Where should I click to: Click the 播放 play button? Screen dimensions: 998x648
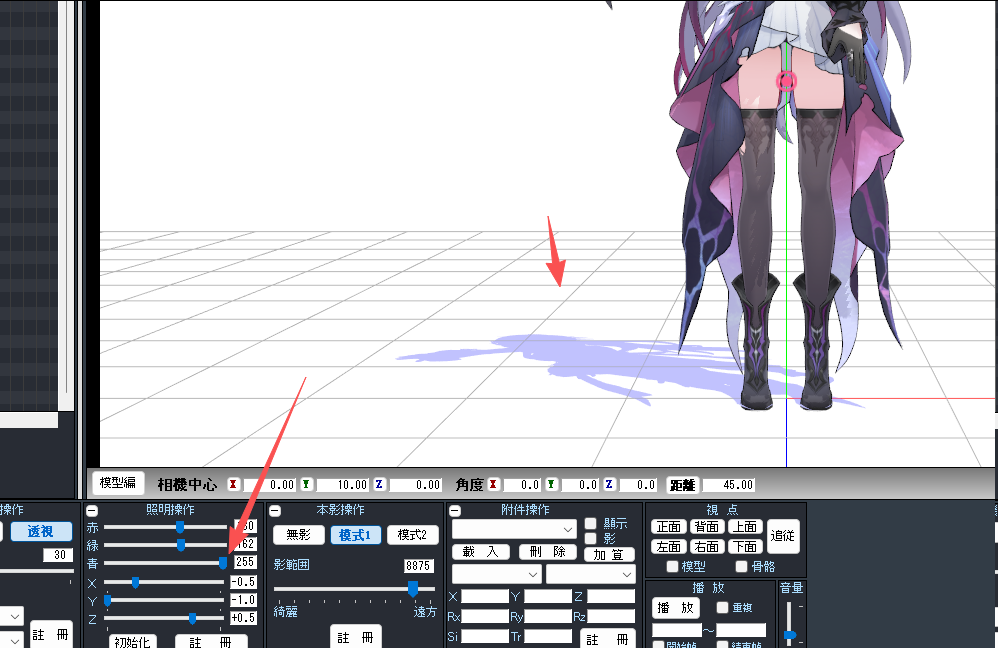(x=676, y=607)
